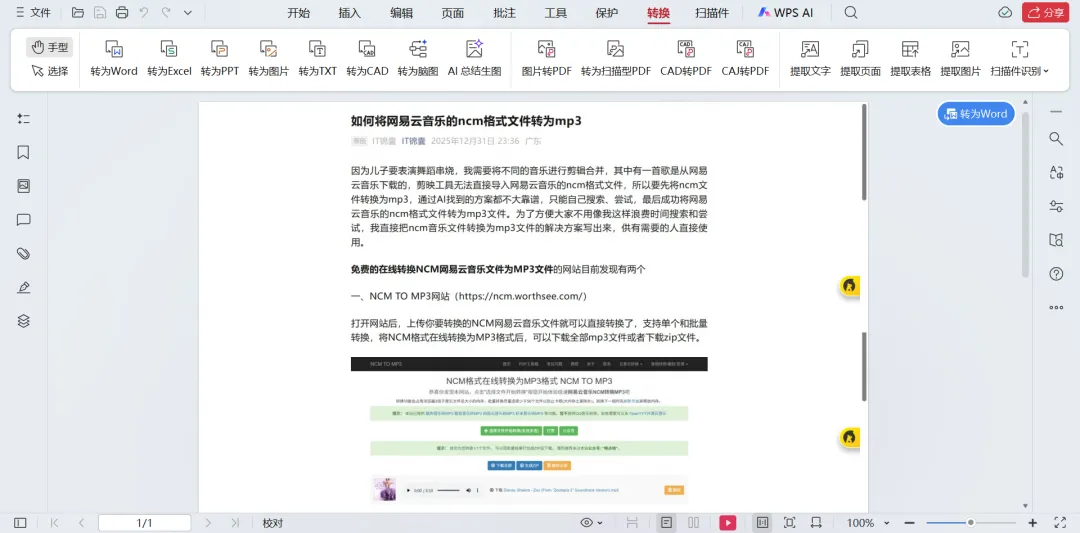Go to the next page arrow
Screen dimensions: 1080x533
[208, 523]
